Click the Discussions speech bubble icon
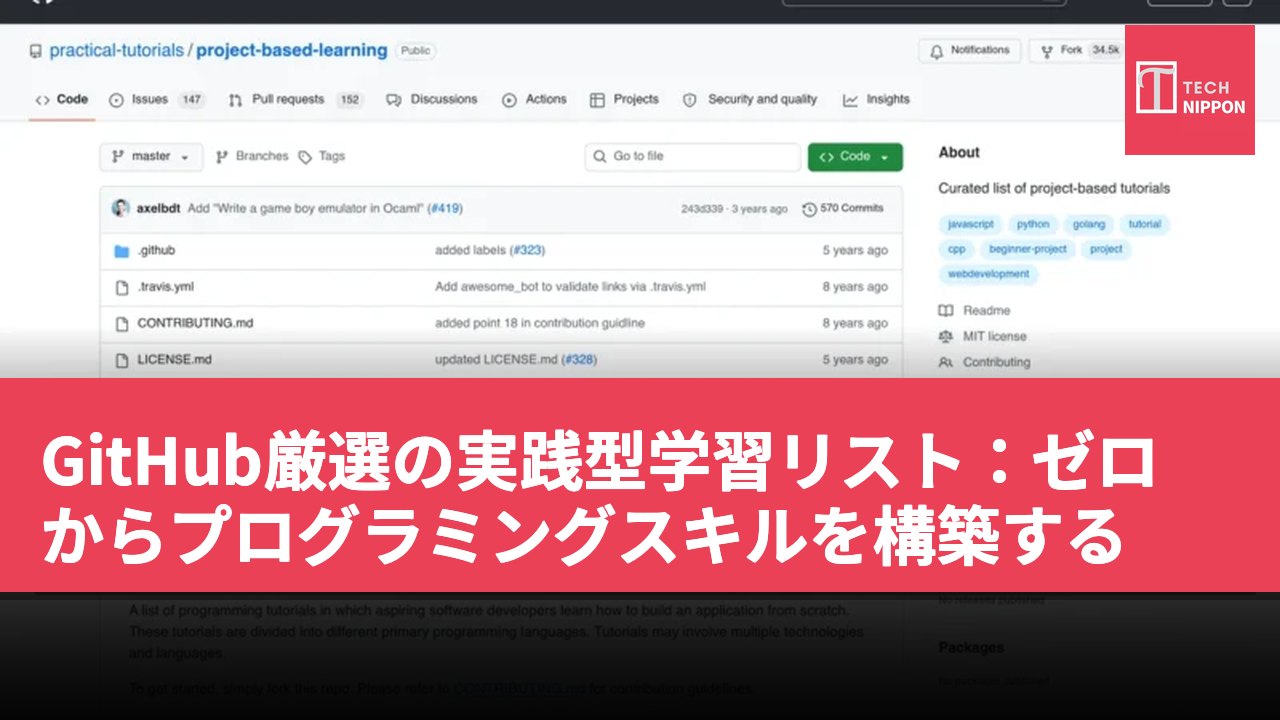Screen dimensions: 1280x720 pyautogui.click(x=393, y=100)
